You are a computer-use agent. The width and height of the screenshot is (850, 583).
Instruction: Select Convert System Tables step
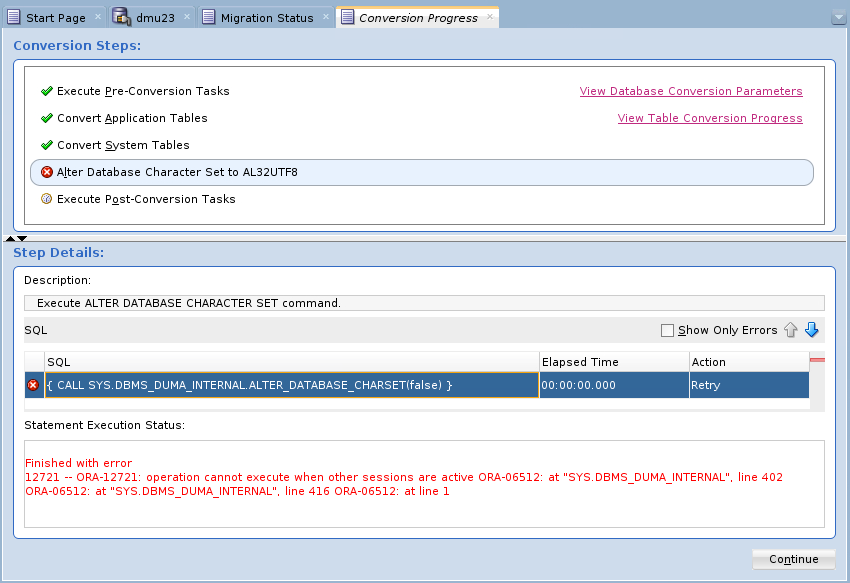(x=123, y=145)
